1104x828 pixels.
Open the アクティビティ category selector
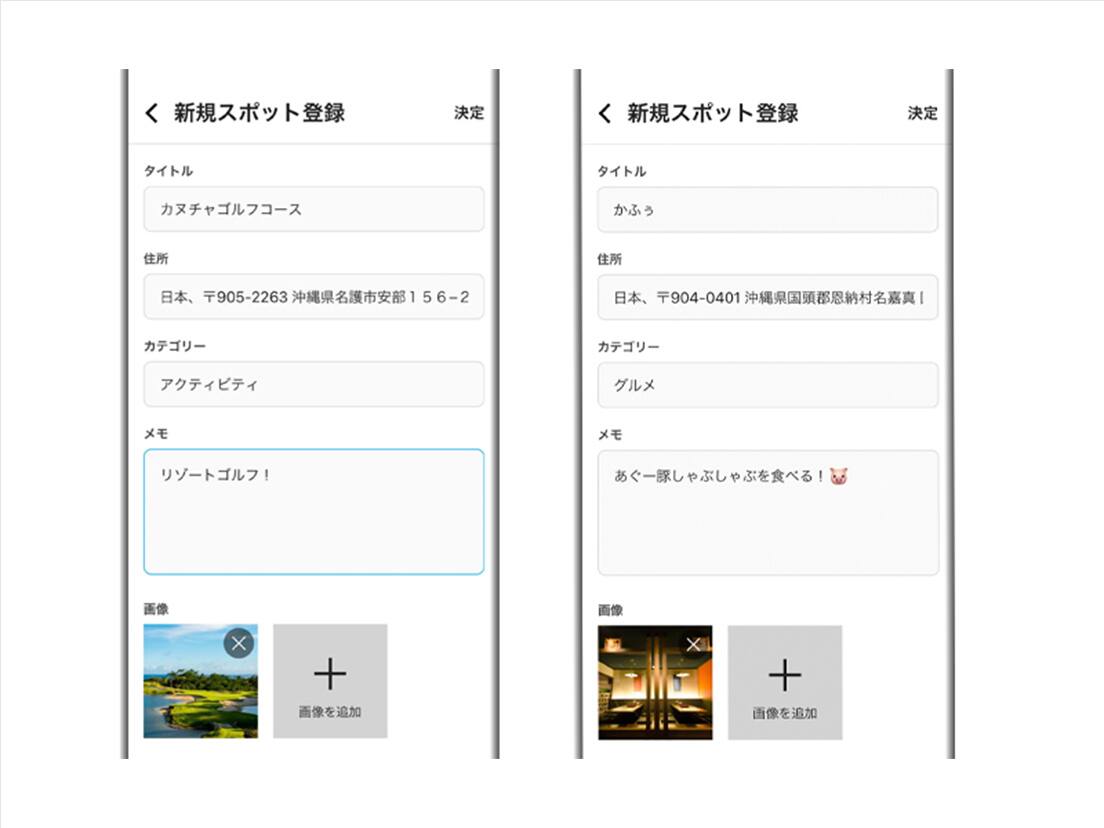[x=313, y=384]
